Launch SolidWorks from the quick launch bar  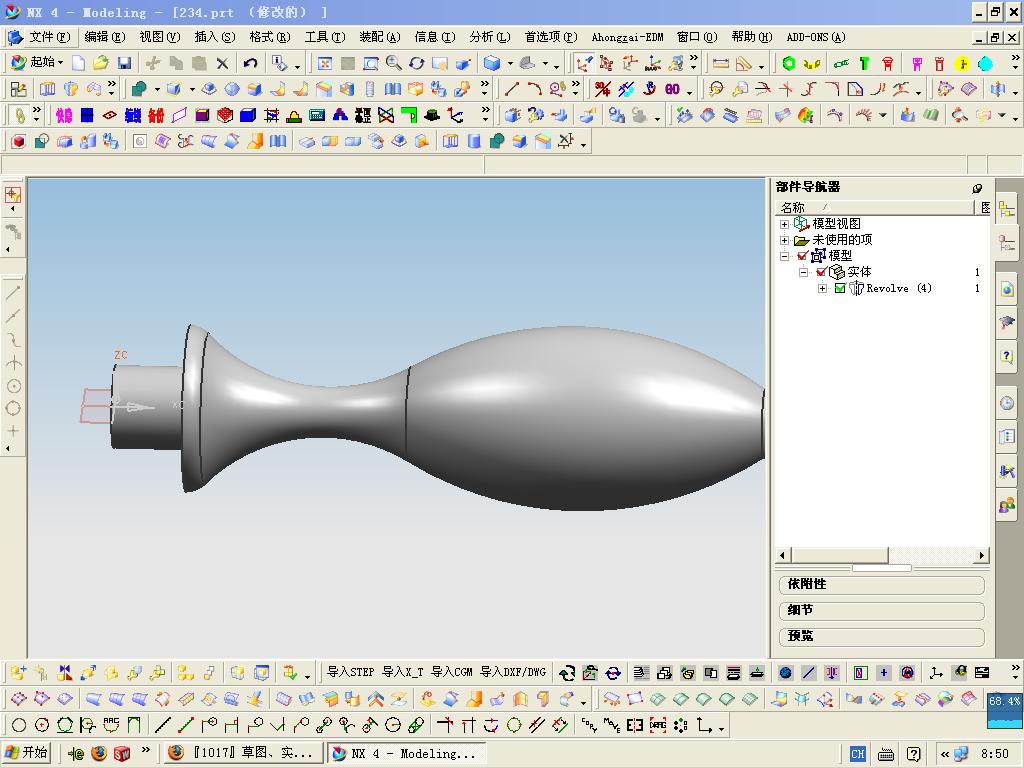[122, 754]
